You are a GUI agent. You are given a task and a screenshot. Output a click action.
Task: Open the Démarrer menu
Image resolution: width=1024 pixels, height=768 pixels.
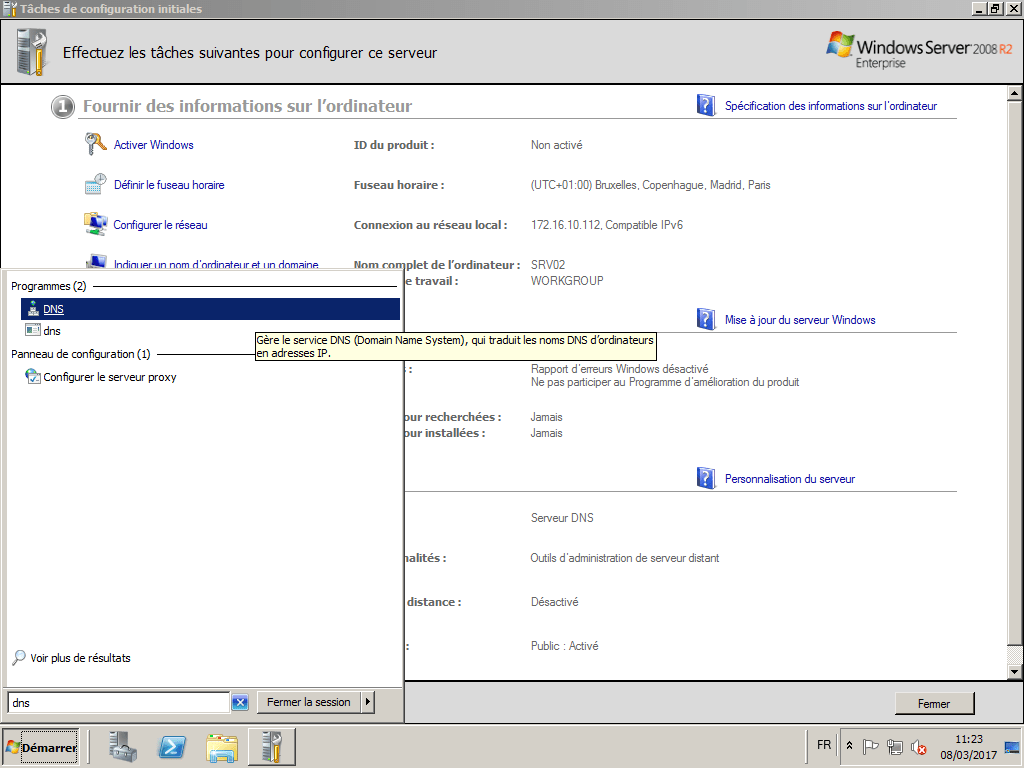(40, 746)
